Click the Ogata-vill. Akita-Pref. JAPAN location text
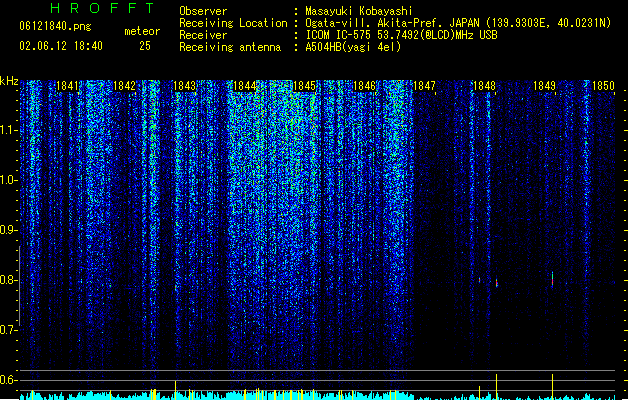Screen dimensions: 629x400 click(x=458, y=23)
